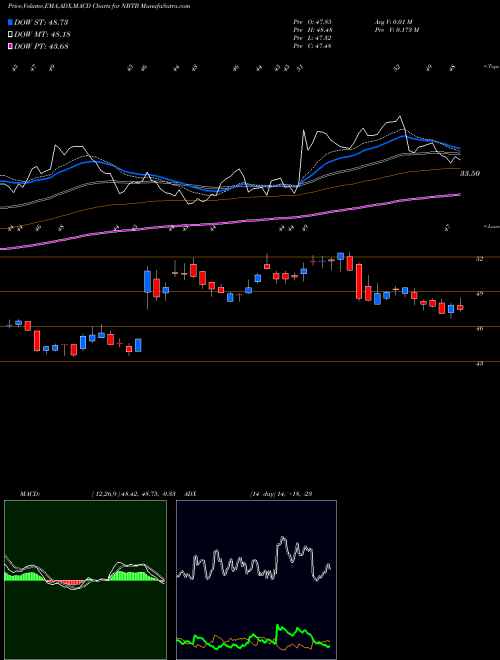Viewport: 500px width, 660px height.
Task: Click the chart title for NBTB
Action: pos(99,6)
